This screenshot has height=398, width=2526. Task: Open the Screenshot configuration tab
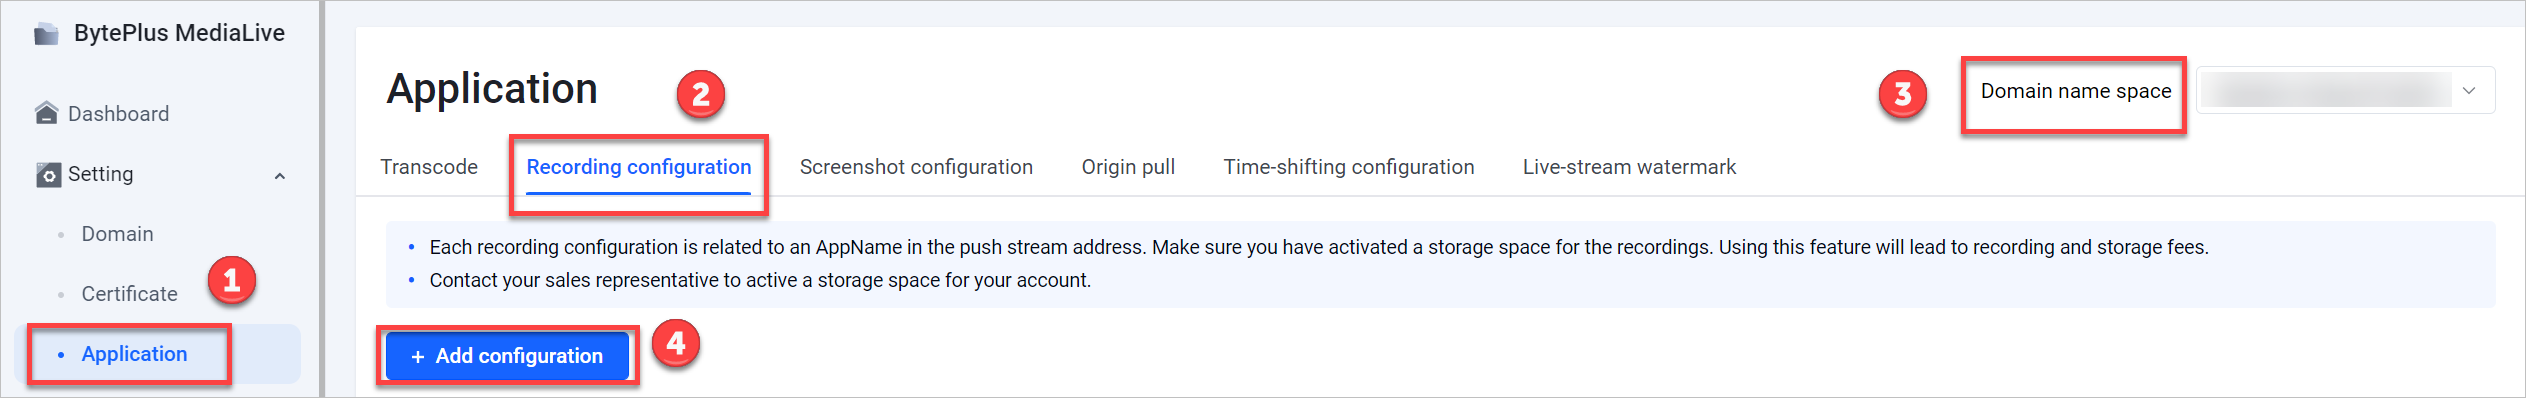[x=916, y=167]
